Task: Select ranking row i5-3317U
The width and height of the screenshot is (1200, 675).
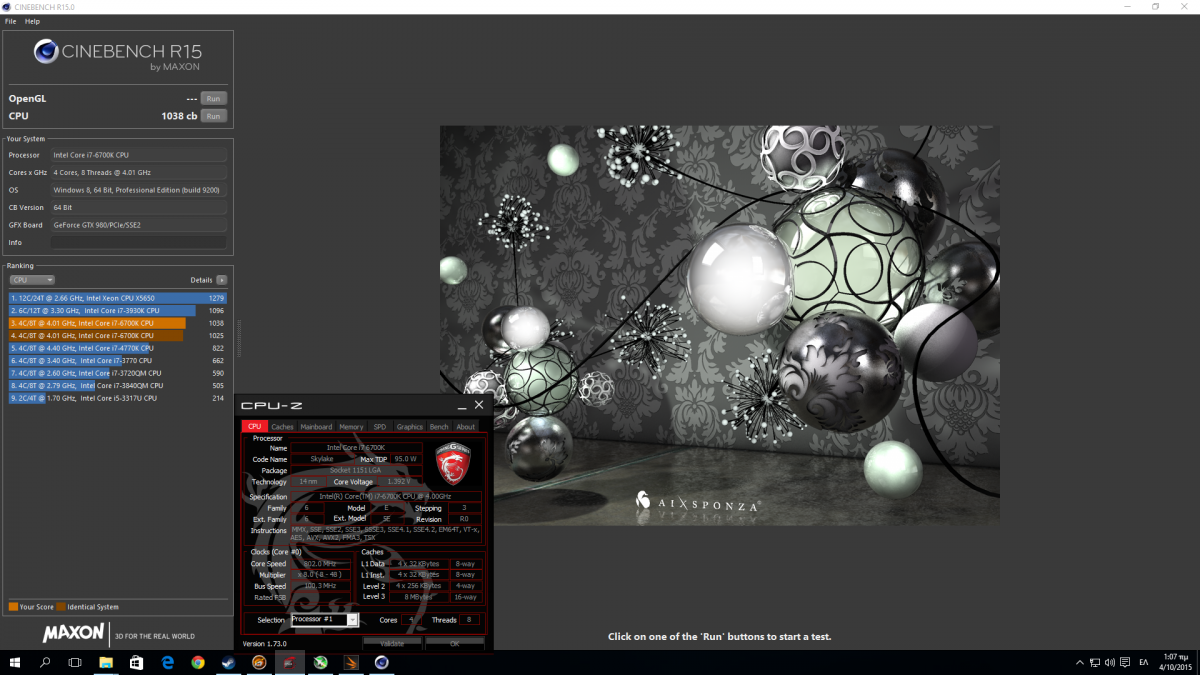Action: click(118, 398)
